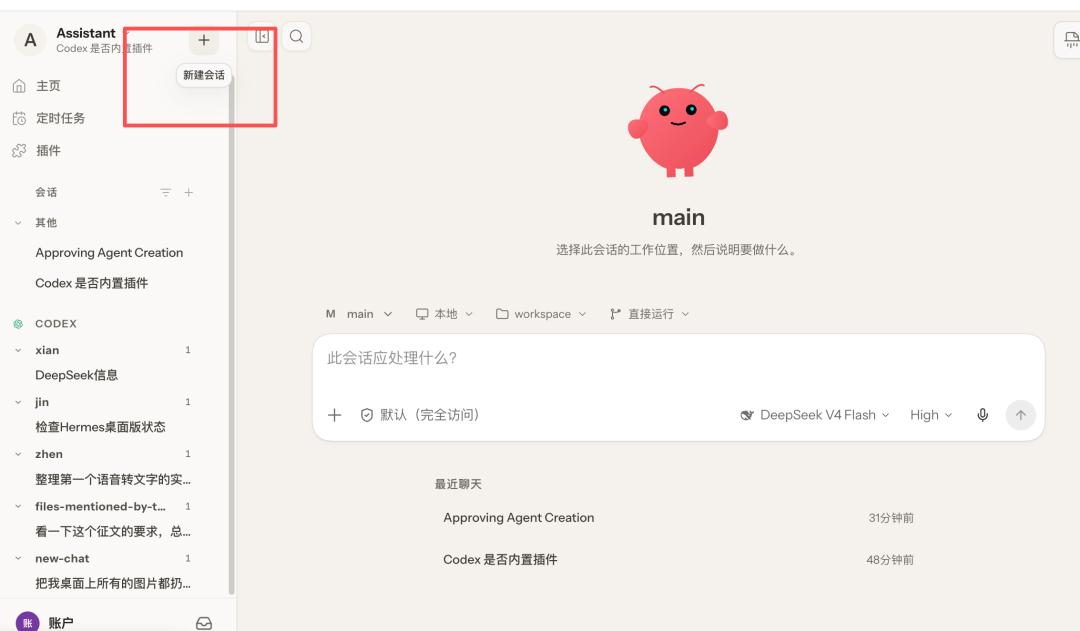Click the attachment plus icon in input box
1080x631 pixels.
tap(334, 415)
